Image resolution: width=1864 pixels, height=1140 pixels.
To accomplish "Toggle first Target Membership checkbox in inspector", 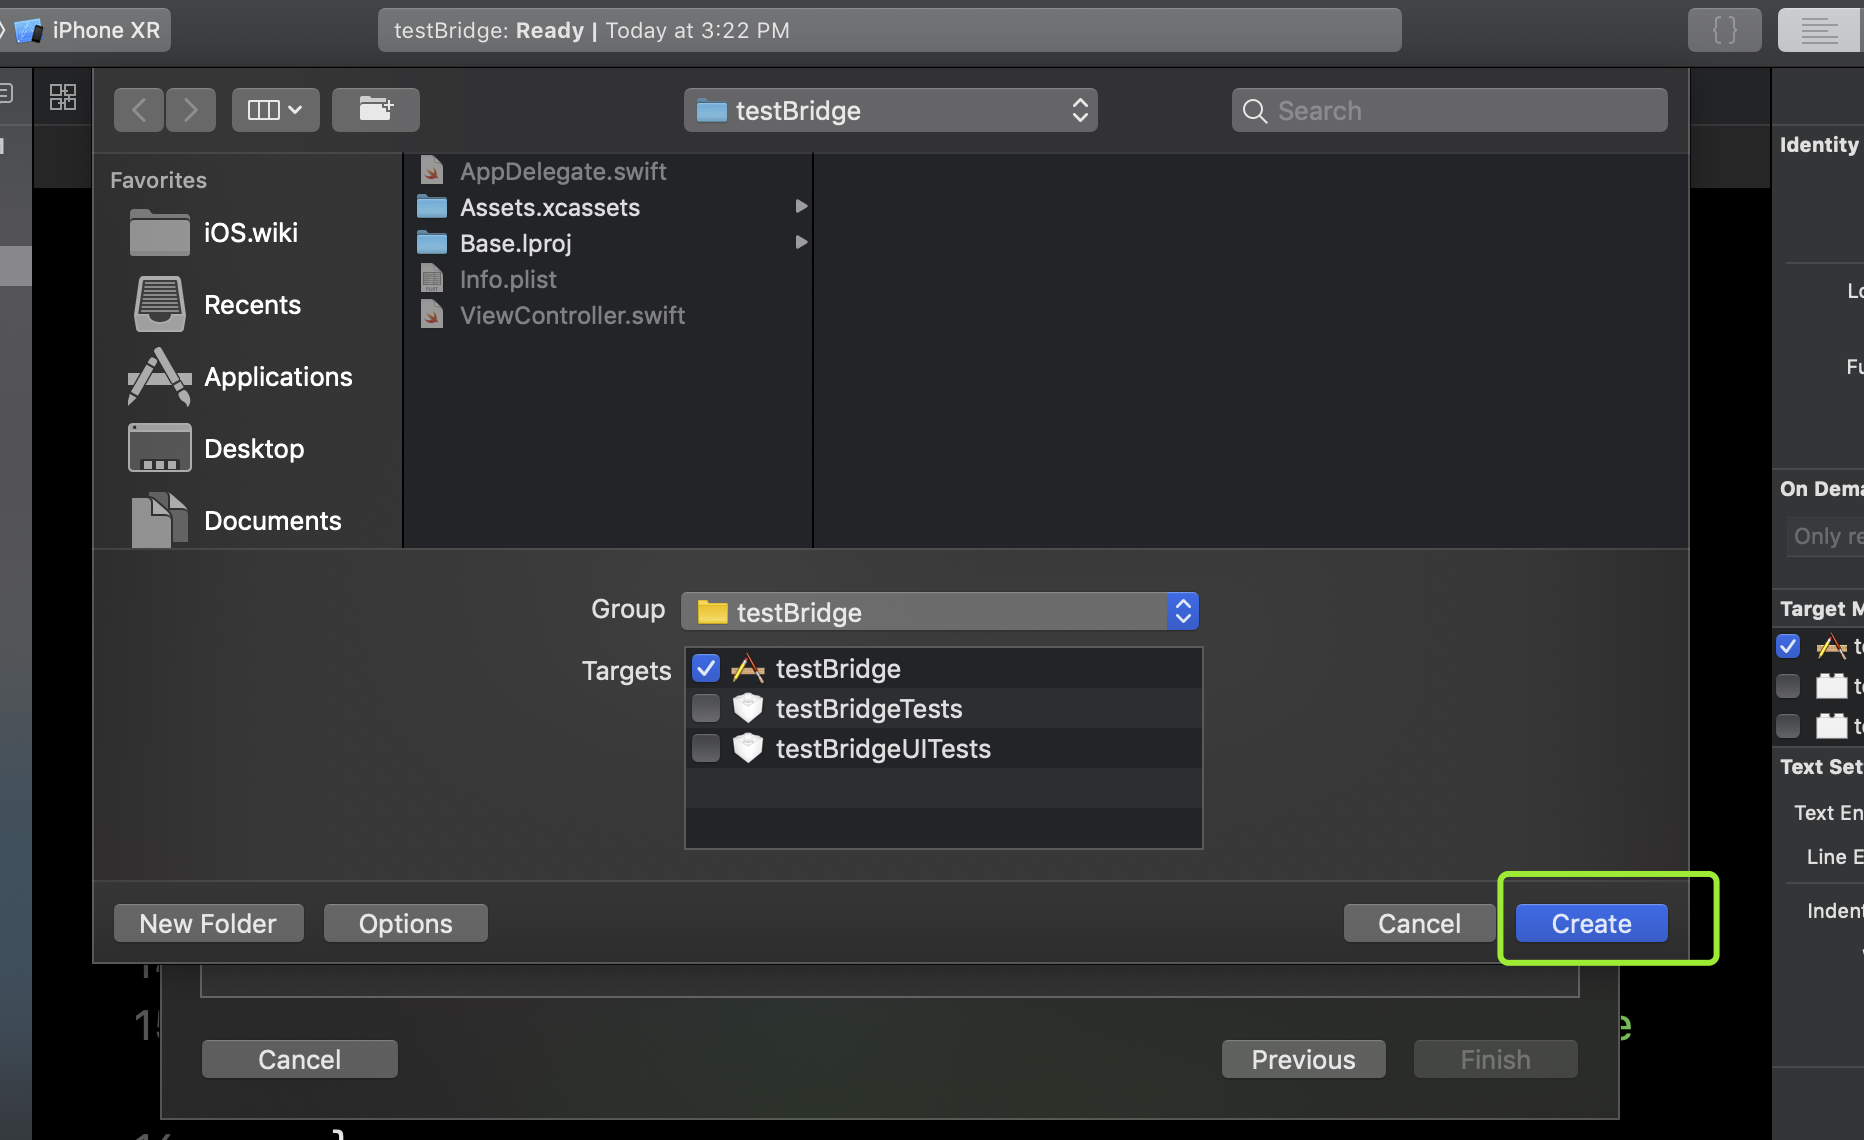I will (1788, 646).
